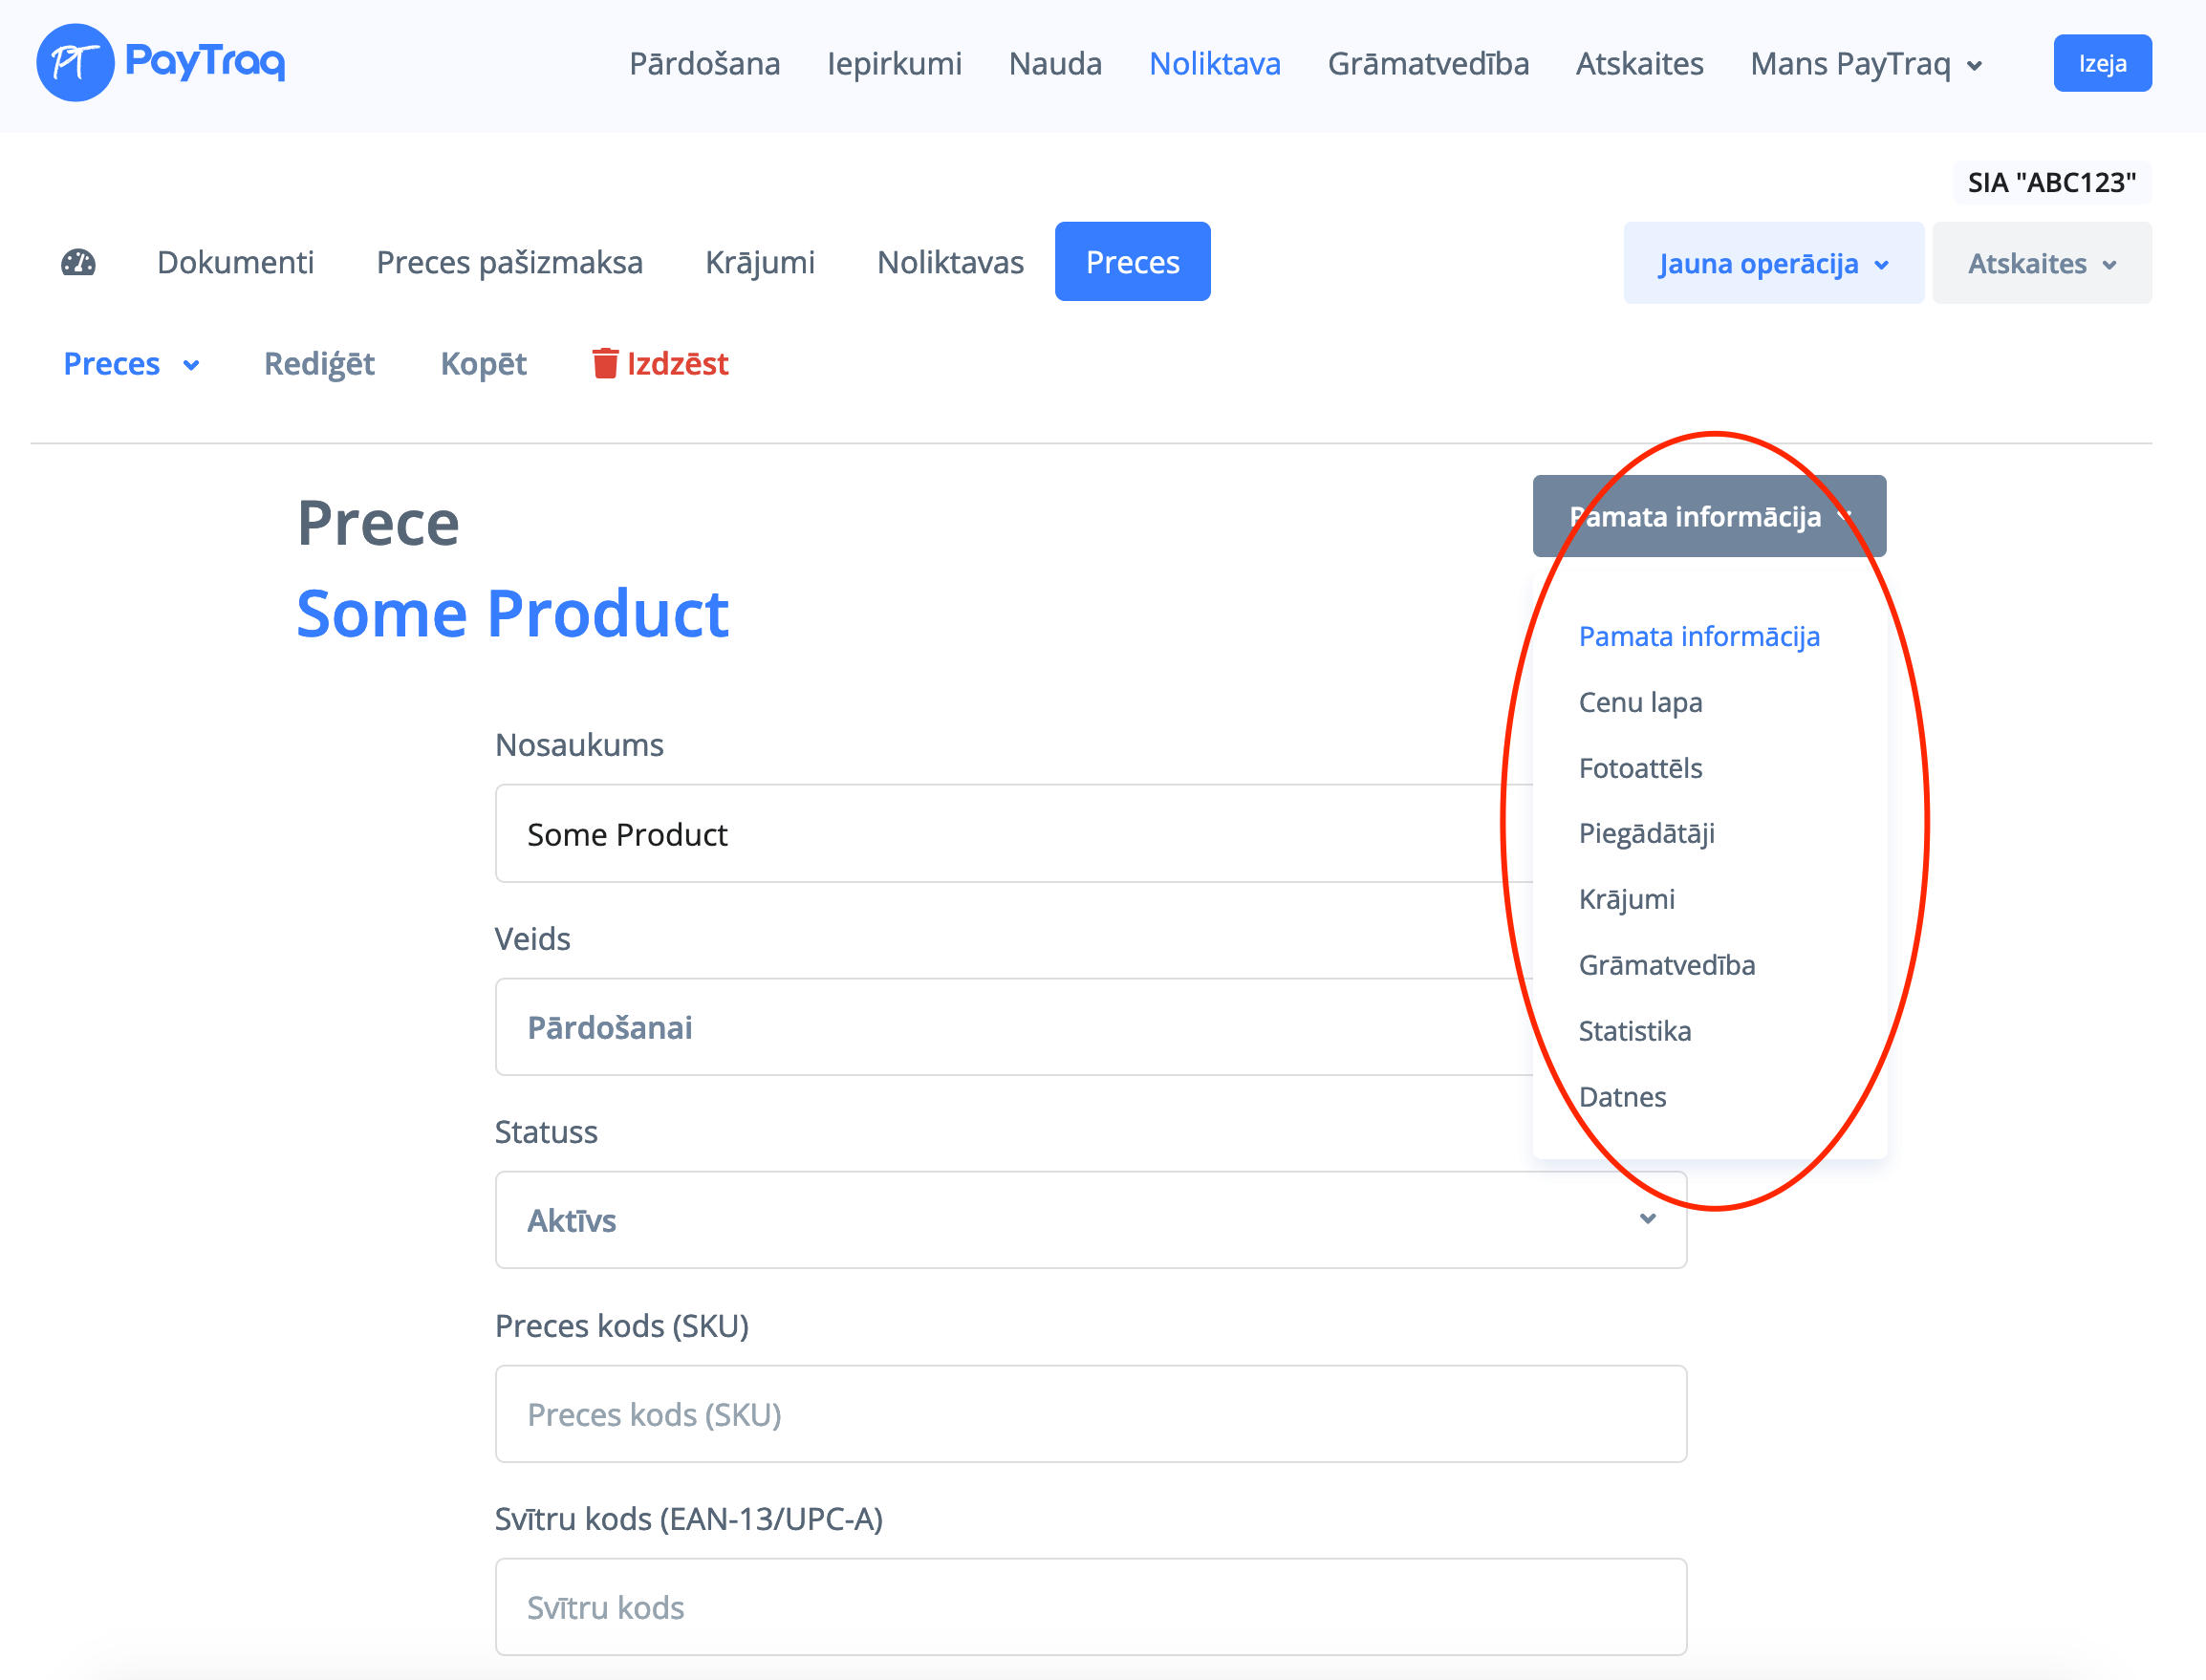Open the dashboard speedometer icon
Image resolution: width=2206 pixels, height=1680 pixels.
pos(78,263)
